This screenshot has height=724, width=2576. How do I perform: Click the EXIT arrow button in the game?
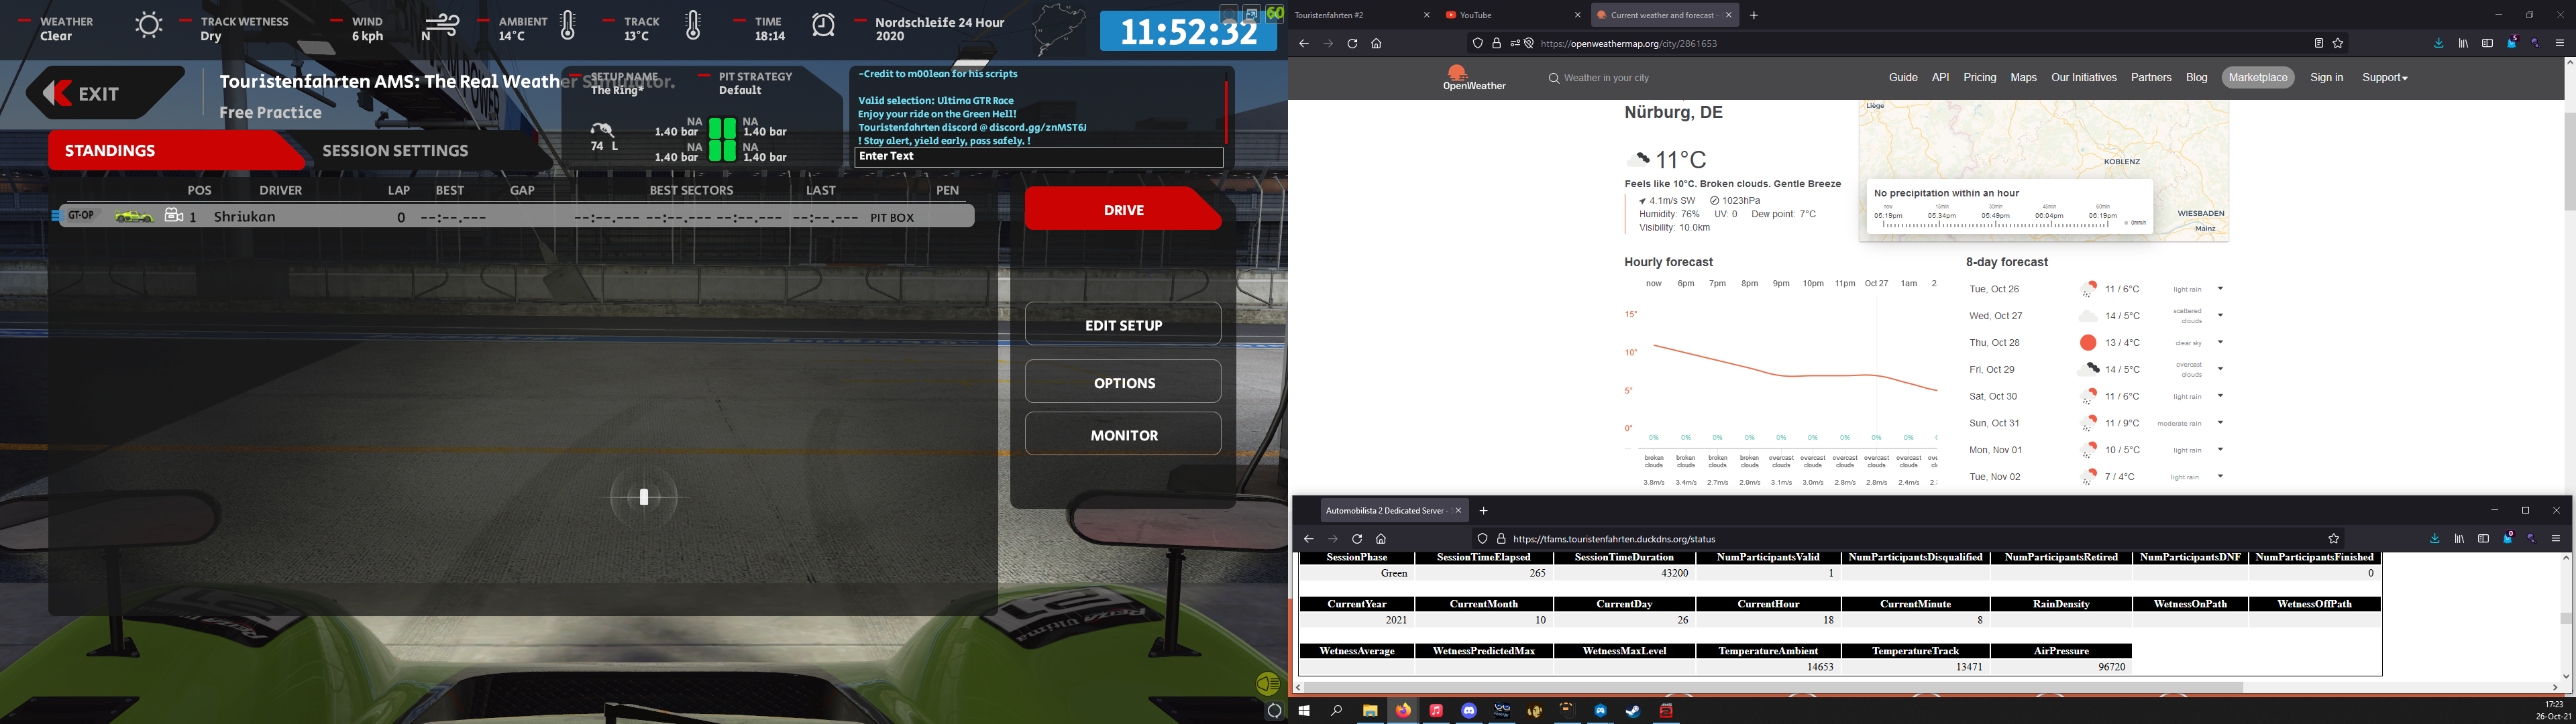[x=105, y=93]
